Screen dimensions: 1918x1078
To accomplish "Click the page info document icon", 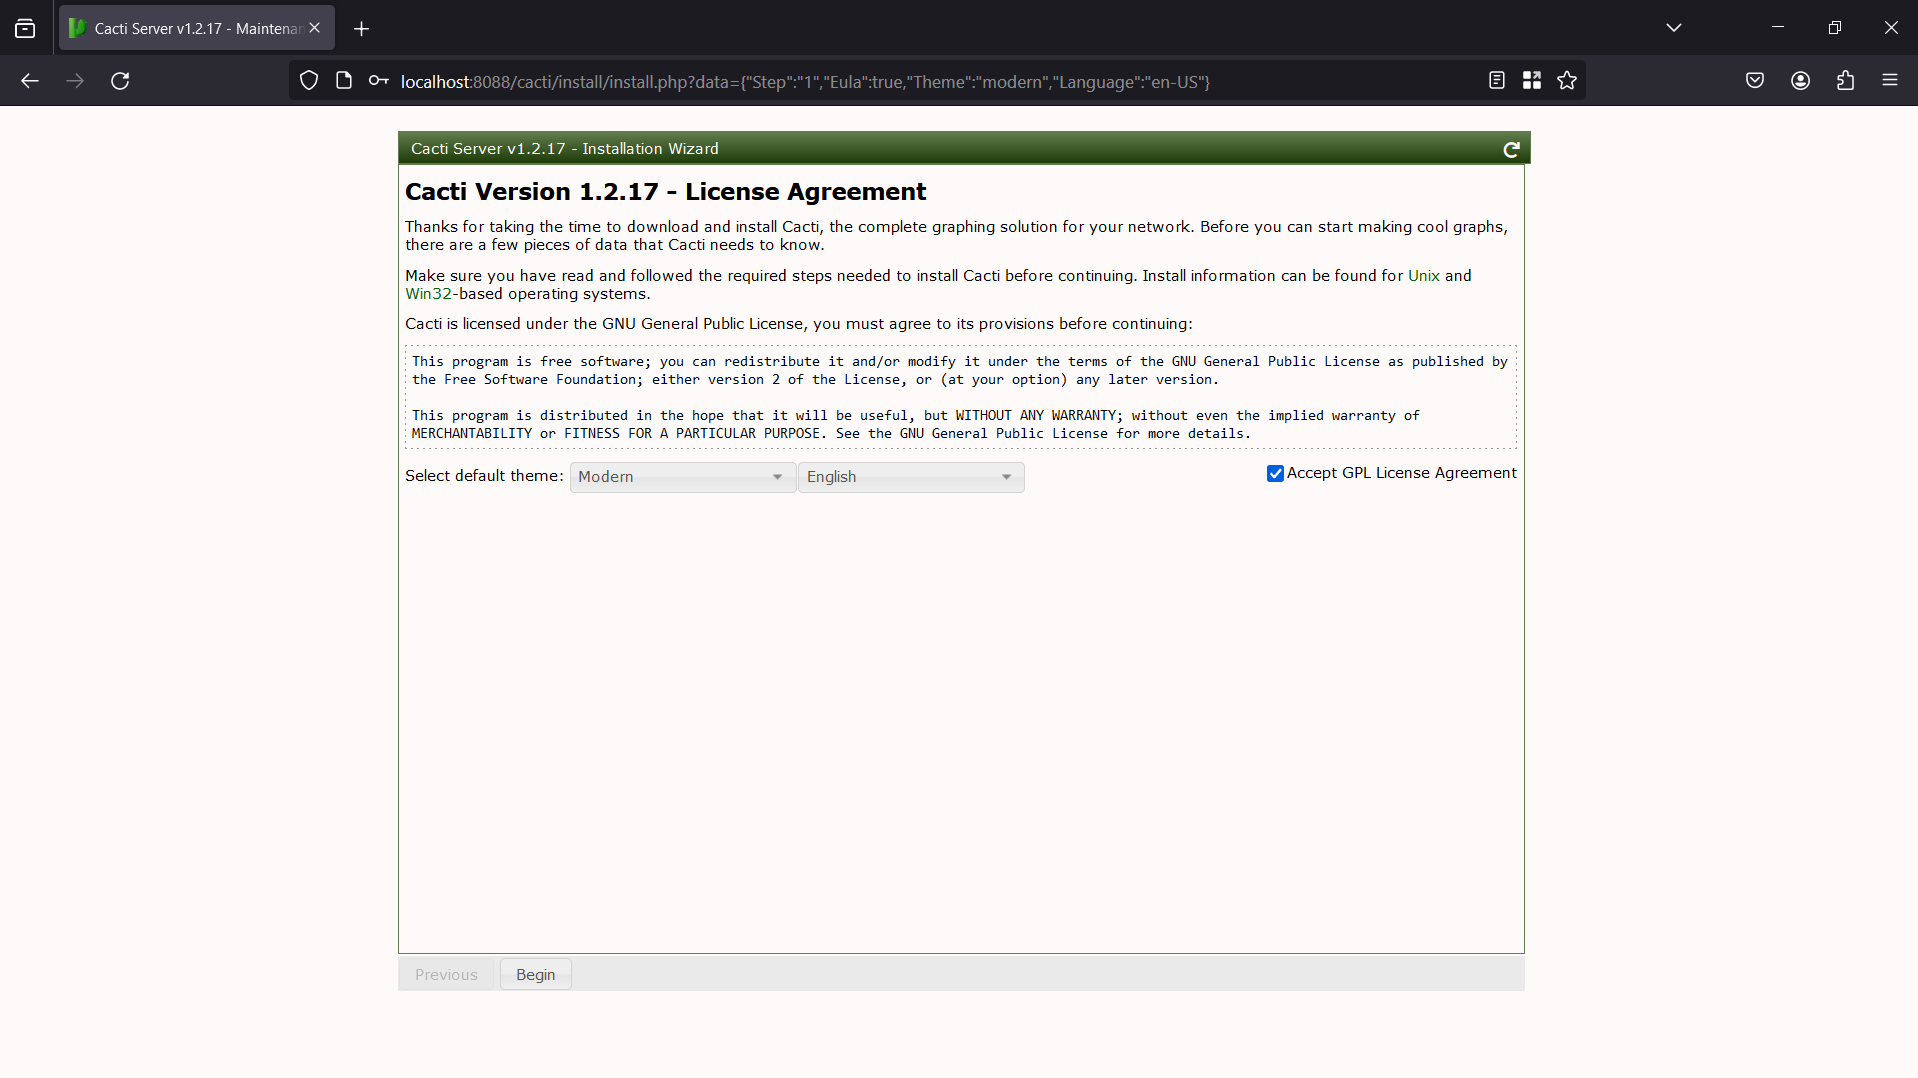I will click(x=344, y=81).
